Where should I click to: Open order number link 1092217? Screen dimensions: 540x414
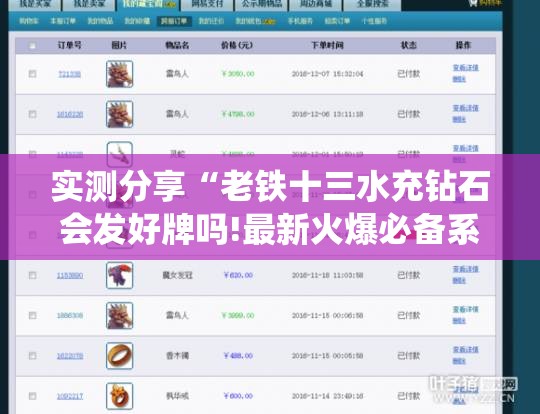70,396
